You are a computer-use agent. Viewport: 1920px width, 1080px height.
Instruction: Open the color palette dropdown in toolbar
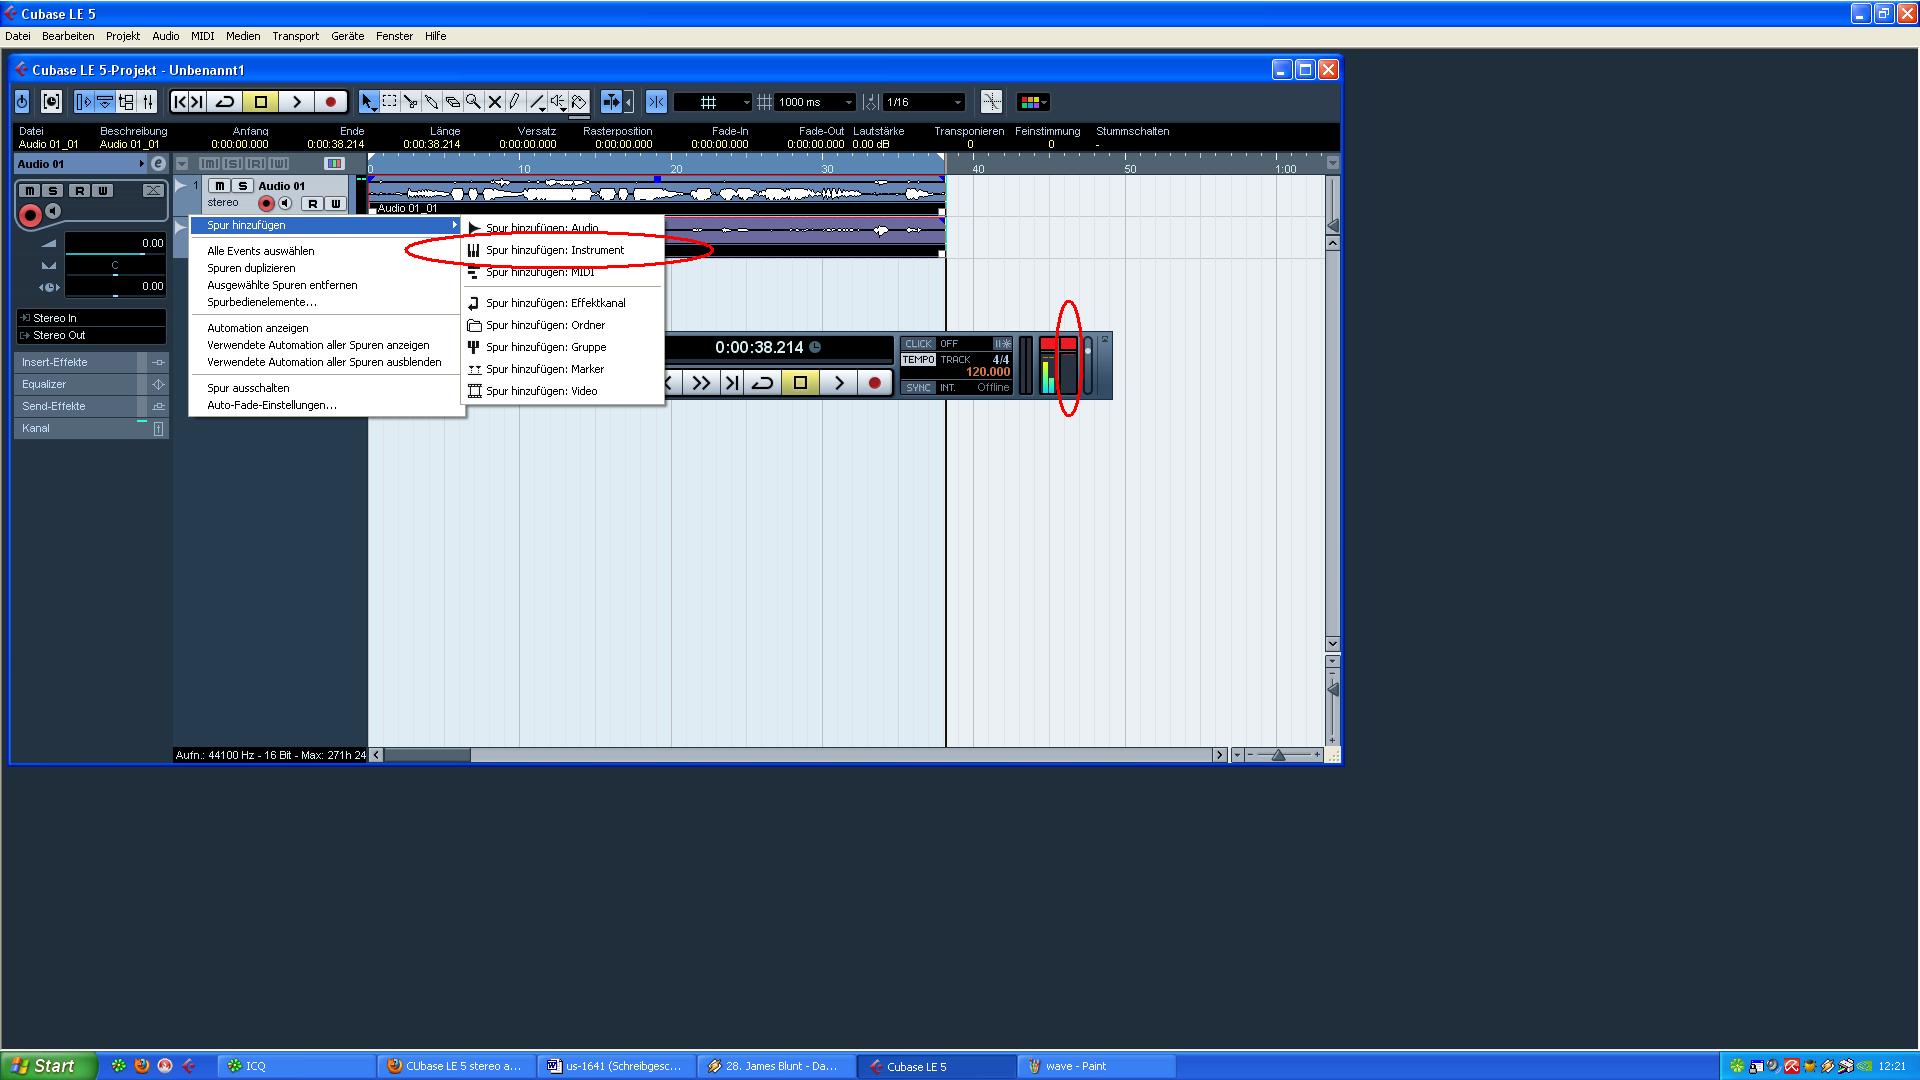[x=1033, y=102]
